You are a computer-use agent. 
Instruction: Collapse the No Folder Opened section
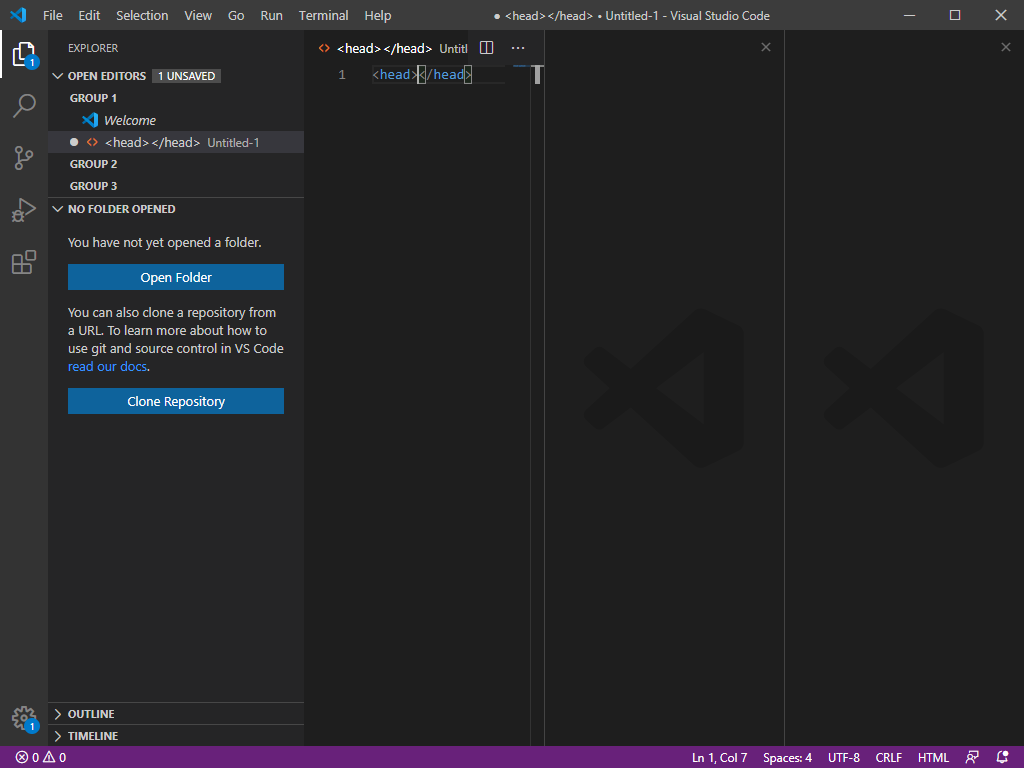pos(57,209)
